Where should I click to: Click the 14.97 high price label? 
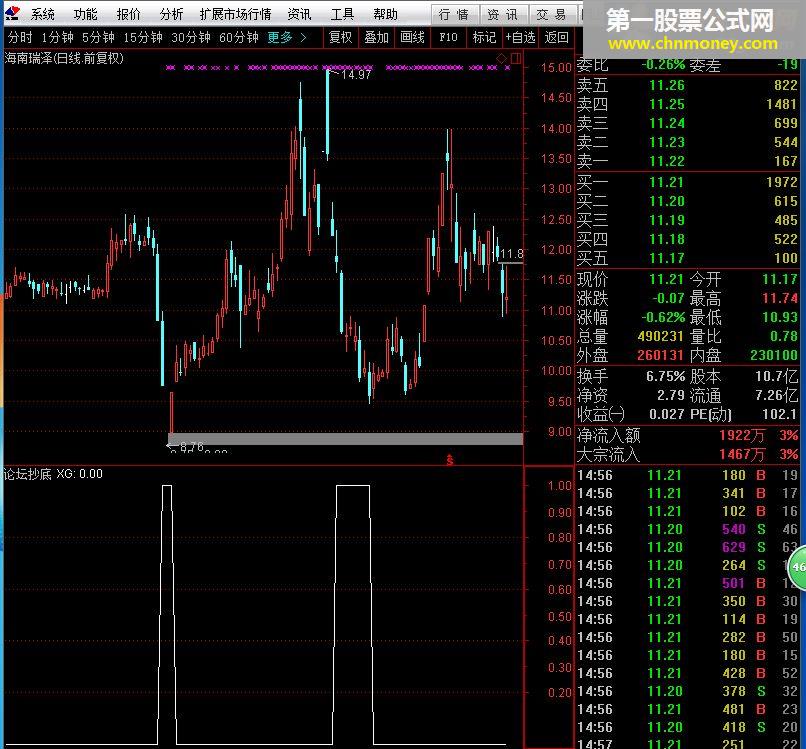[356, 75]
